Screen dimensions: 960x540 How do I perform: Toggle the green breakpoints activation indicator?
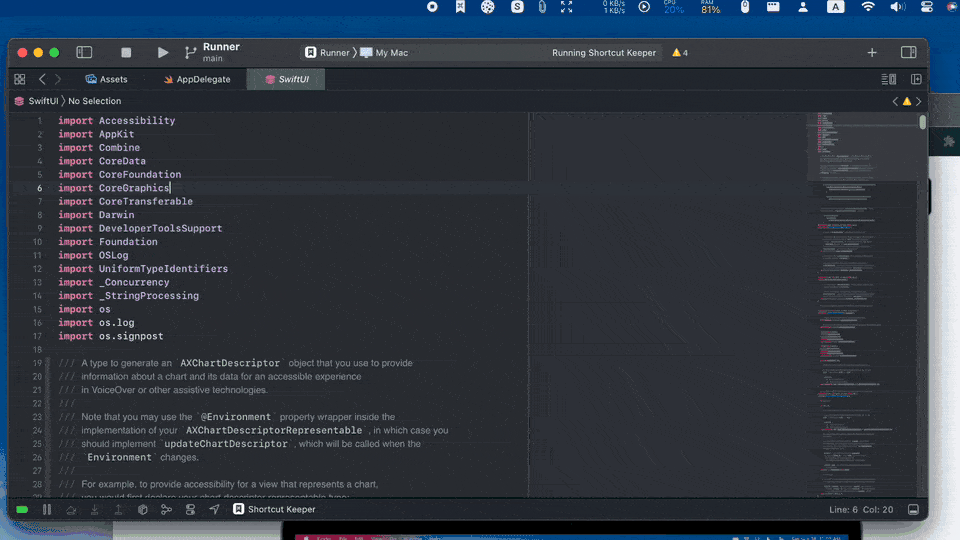click(22, 509)
